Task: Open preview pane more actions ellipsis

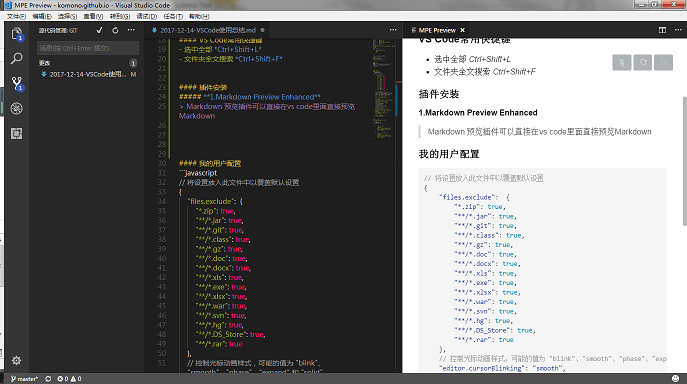Action: pyautogui.click(x=678, y=30)
